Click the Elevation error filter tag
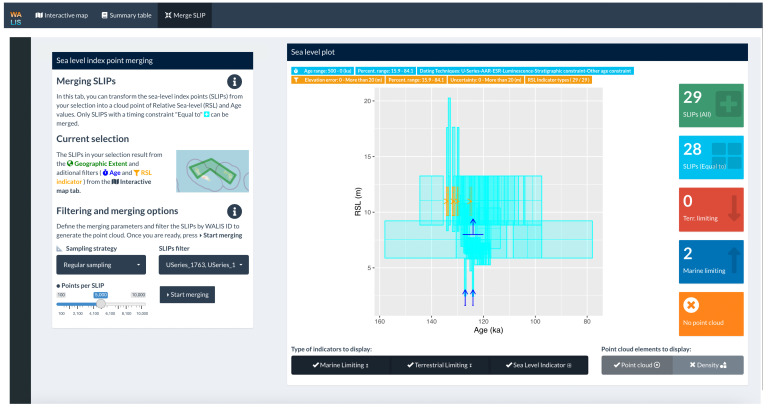The height and width of the screenshot is (410, 768). [x=338, y=80]
